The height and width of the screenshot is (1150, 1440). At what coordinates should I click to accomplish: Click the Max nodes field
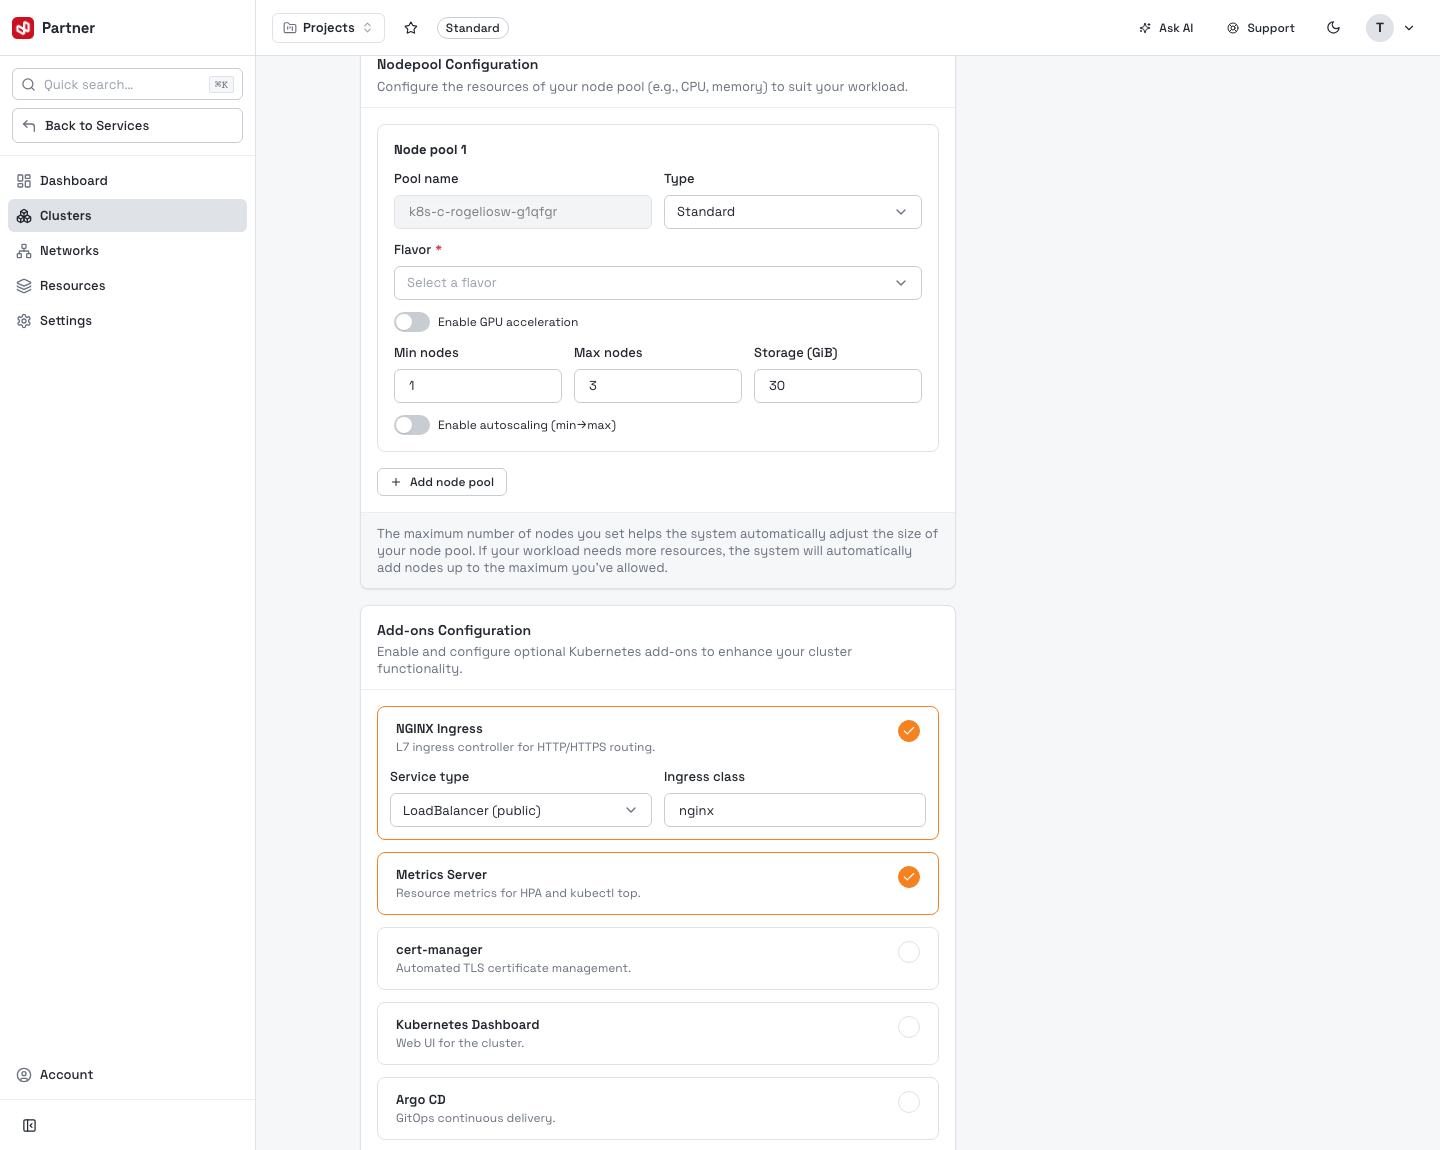point(658,386)
